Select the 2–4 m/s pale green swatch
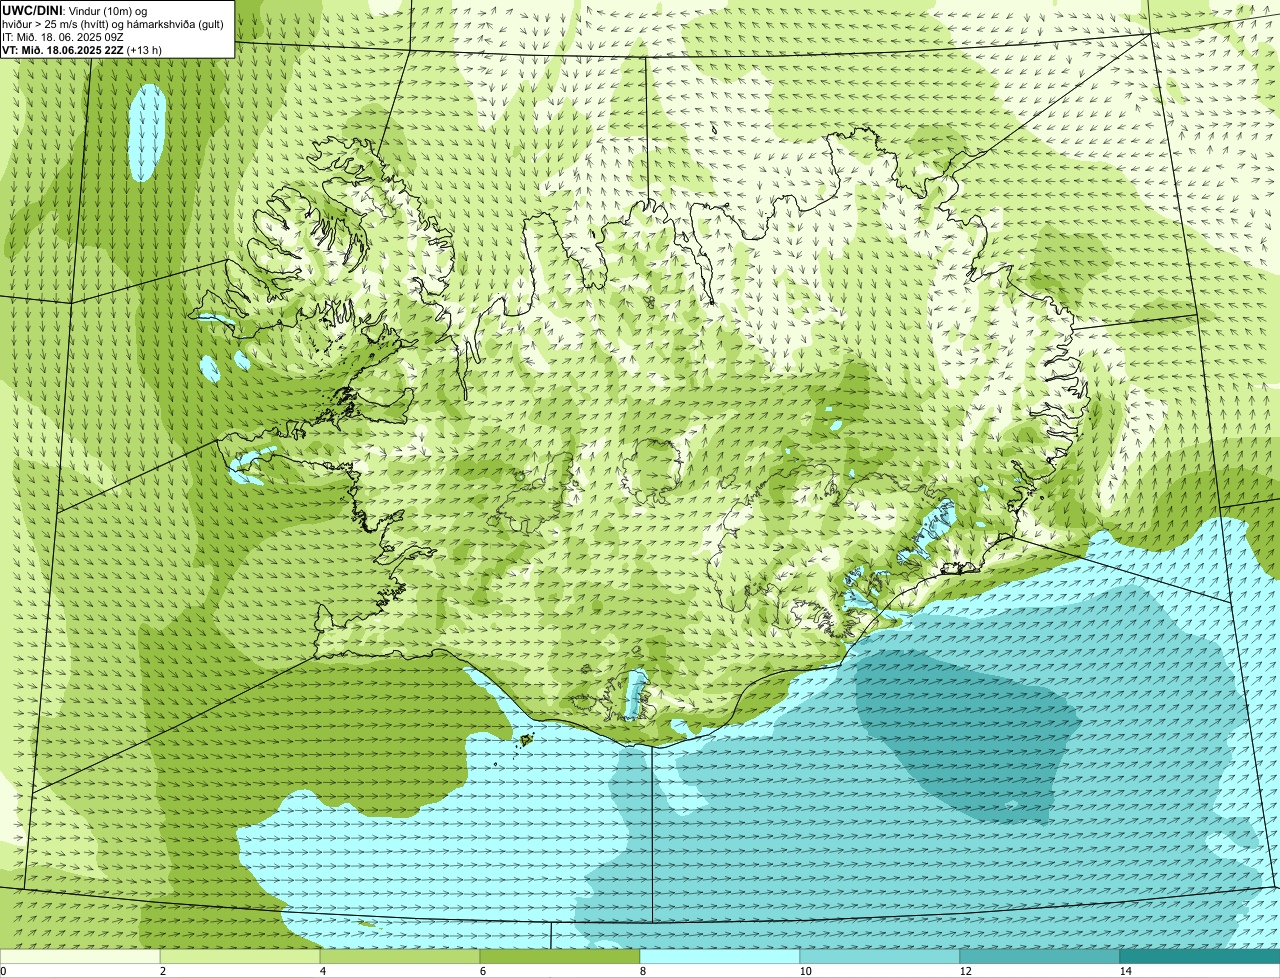This screenshot has height=978, width=1280. (x=240, y=956)
